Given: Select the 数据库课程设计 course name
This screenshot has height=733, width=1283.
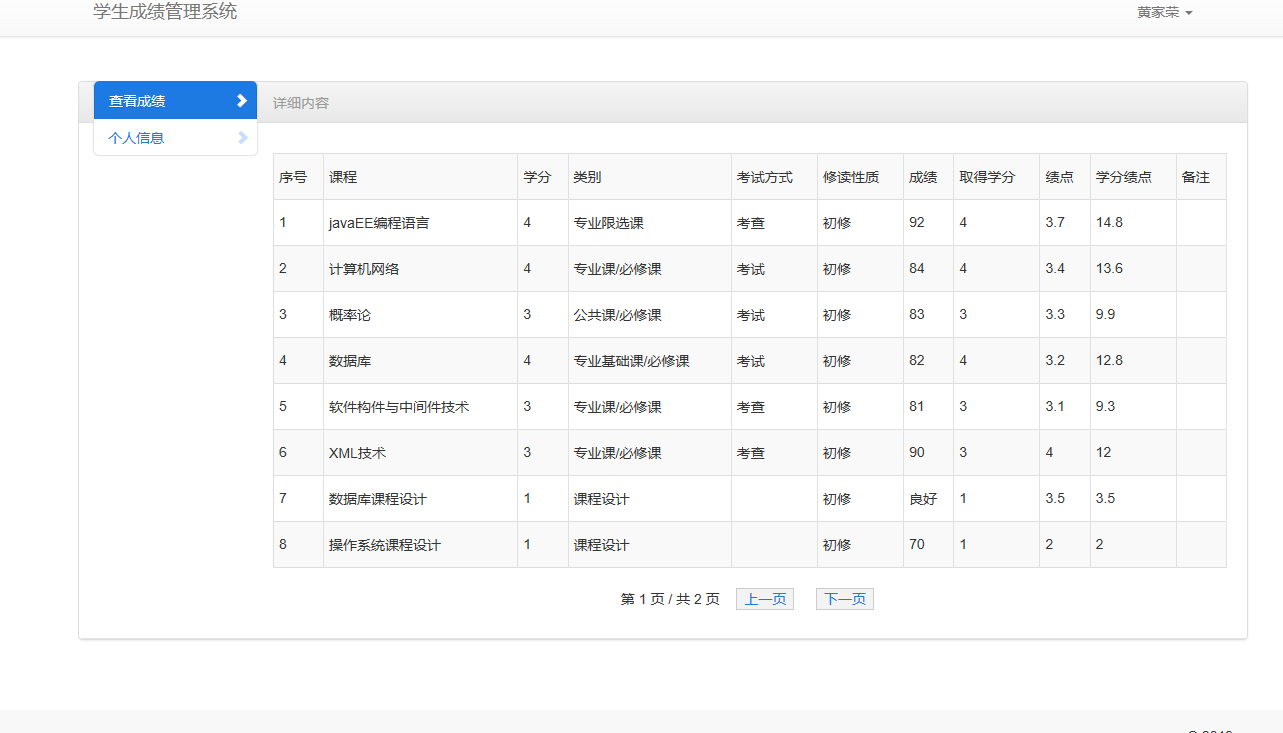Looking at the screenshot, I should 378,498.
